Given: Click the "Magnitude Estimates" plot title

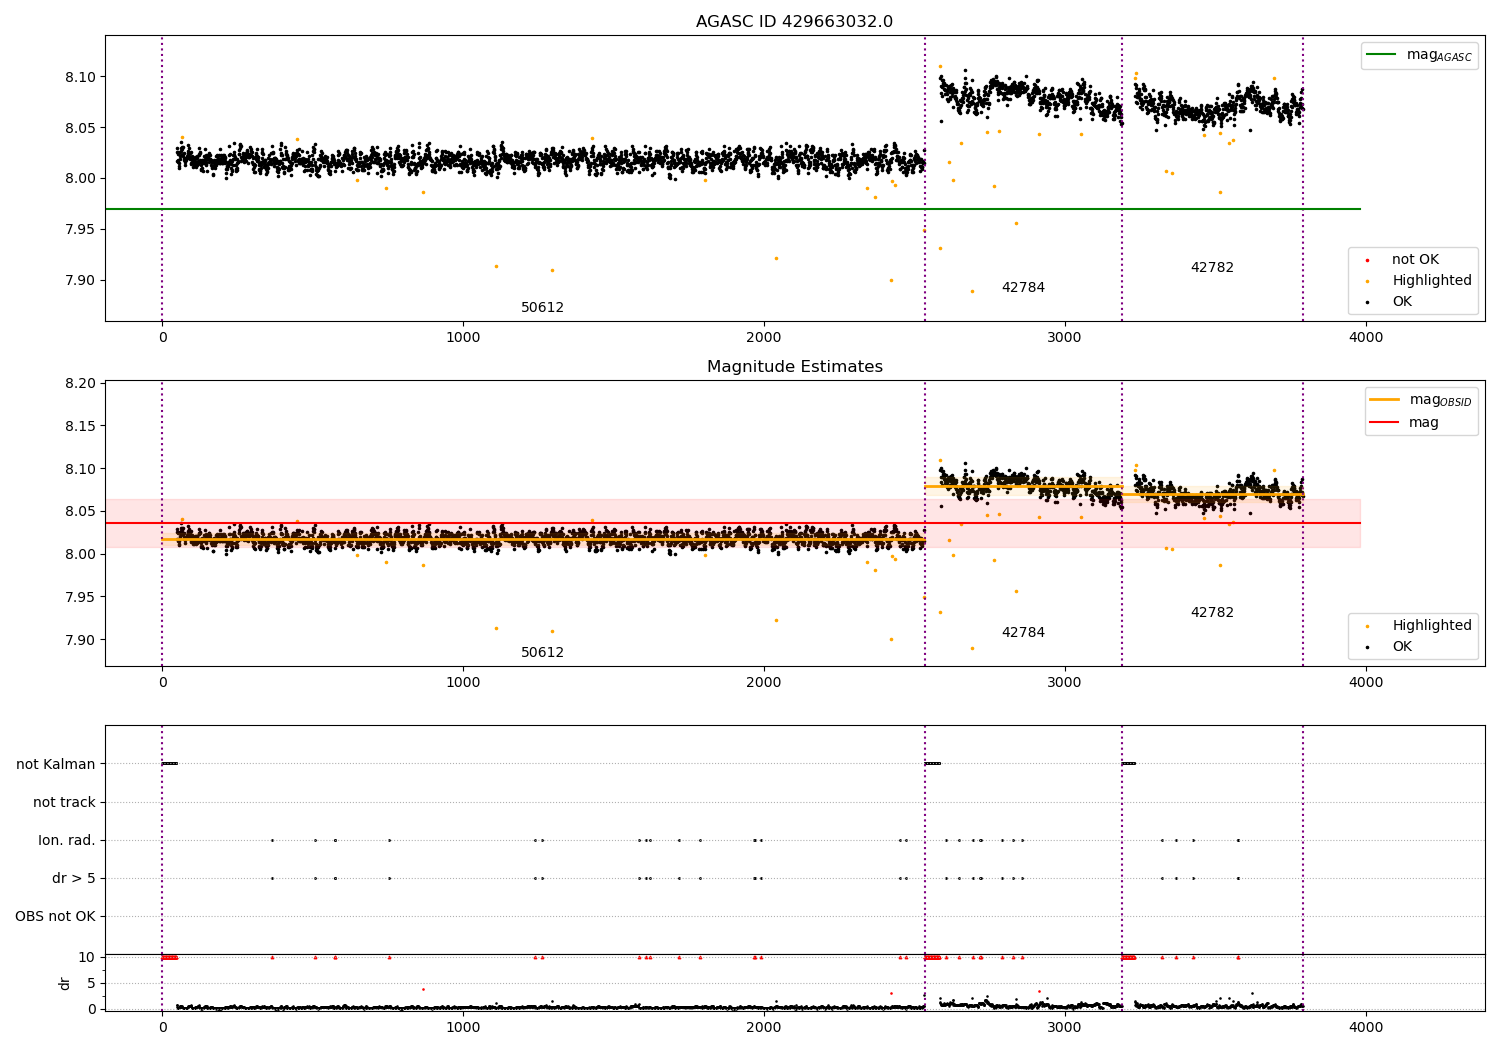Looking at the screenshot, I should [x=794, y=367].
